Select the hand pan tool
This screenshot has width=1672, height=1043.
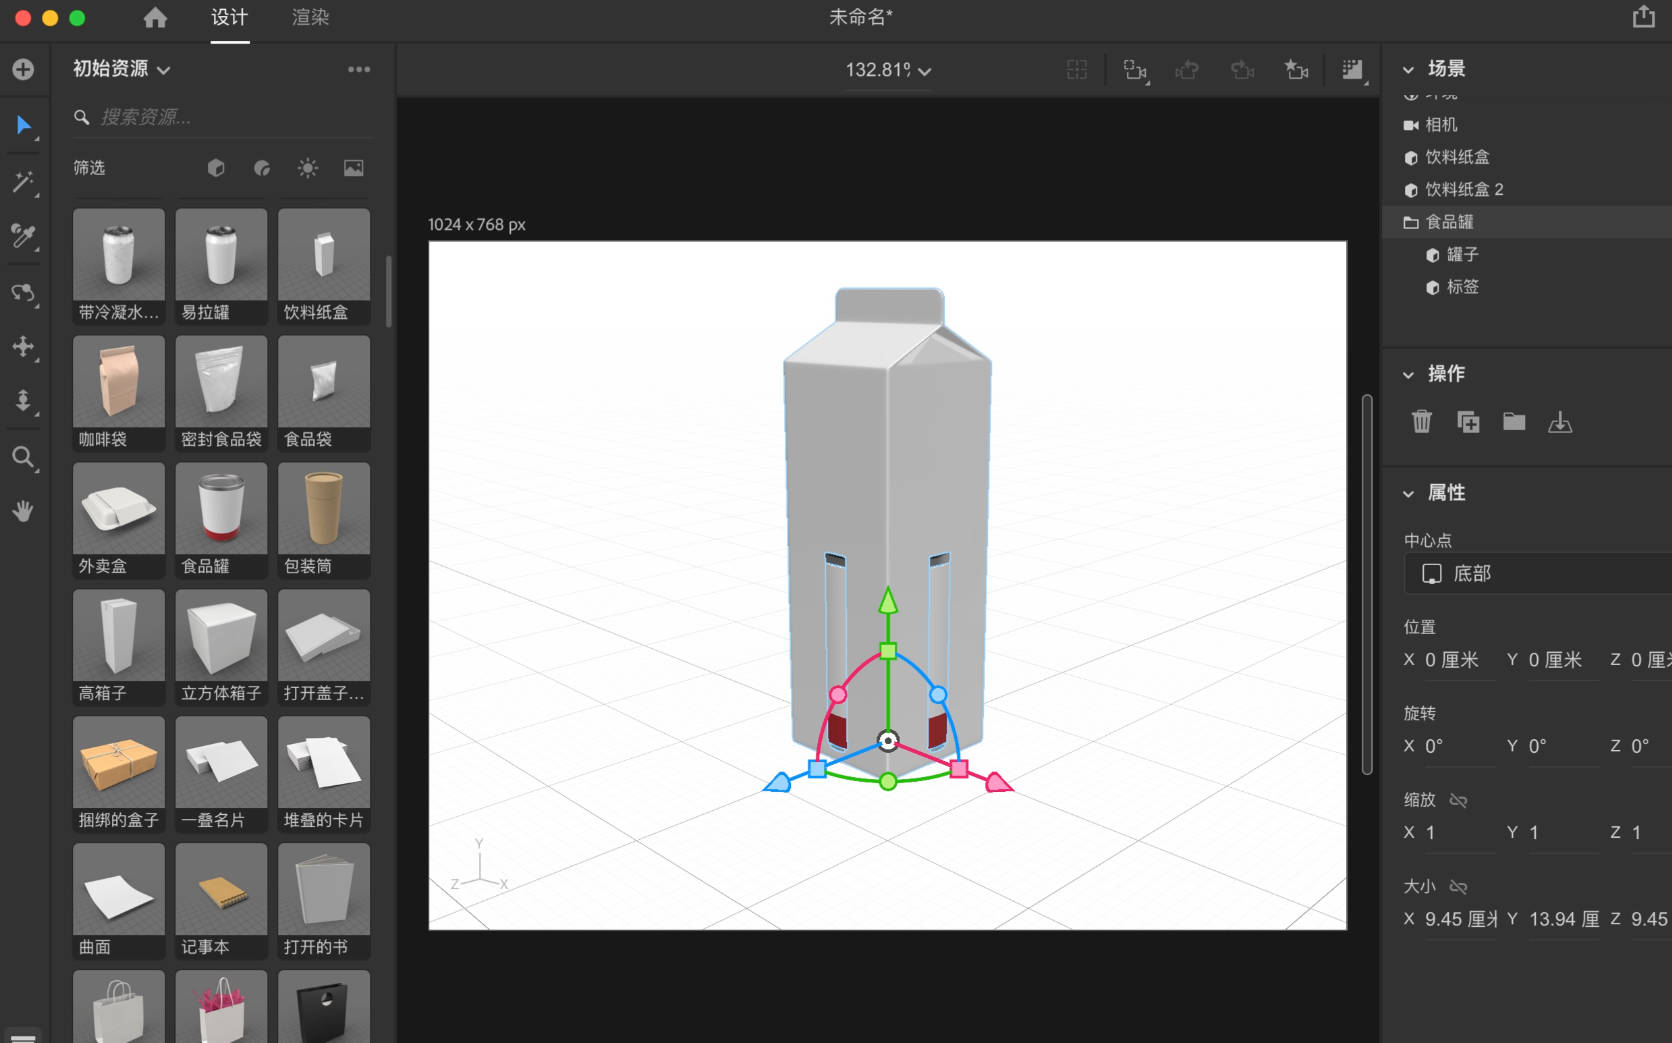[24, 511]
